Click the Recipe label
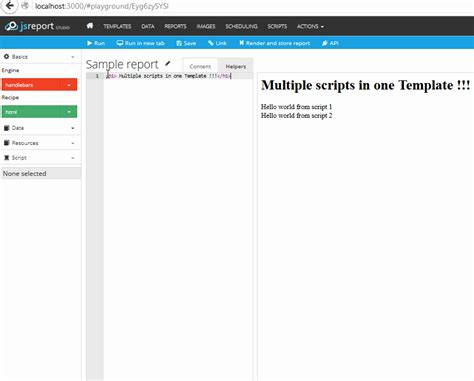Viewport: 474px width, 381px height. click(x=10, y=97)
